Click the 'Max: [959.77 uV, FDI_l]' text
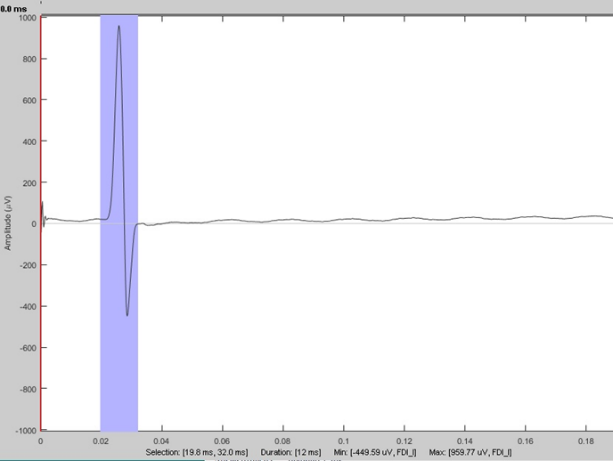Screen dimensions: 613x461 pos(470,452)
